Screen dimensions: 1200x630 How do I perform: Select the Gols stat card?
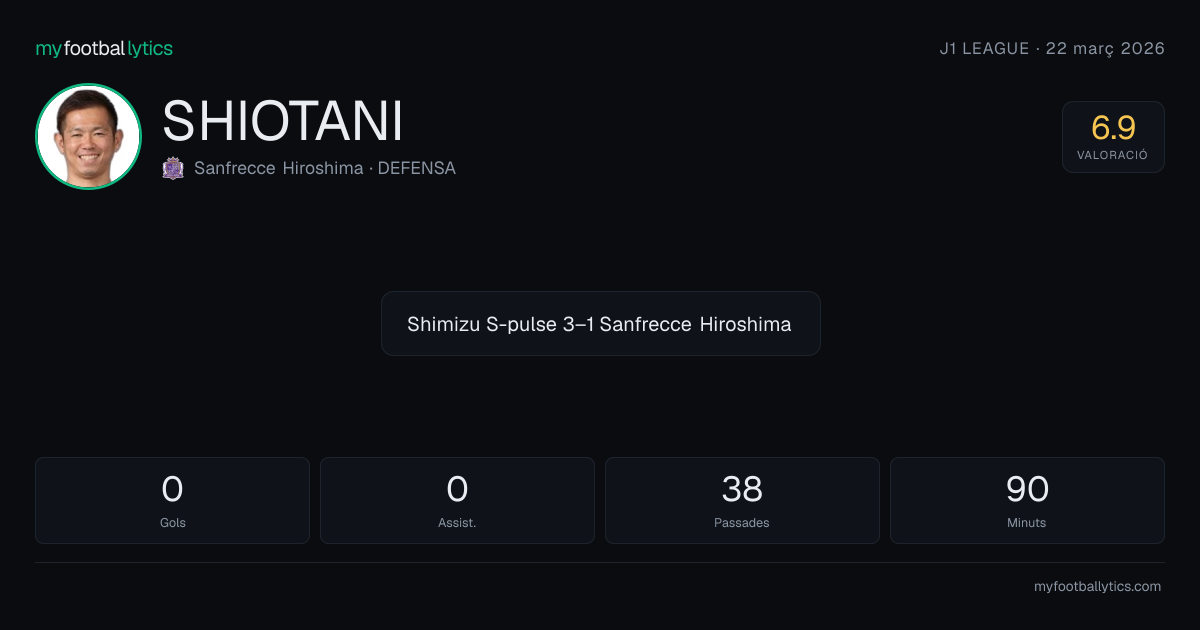172,500
